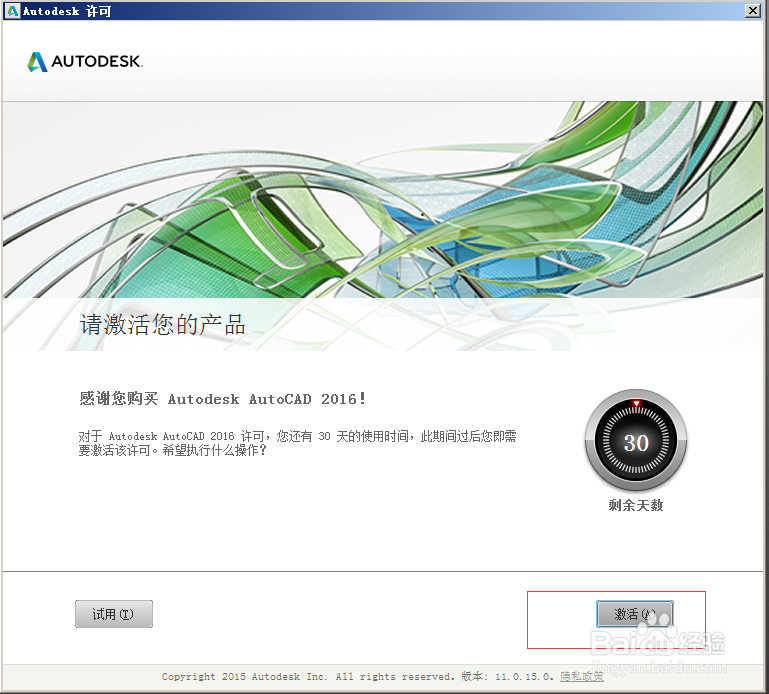Viewport: 769px width, 694px height.
Task: Click the Autodesk title bar app icon
Action: [12, 11]
